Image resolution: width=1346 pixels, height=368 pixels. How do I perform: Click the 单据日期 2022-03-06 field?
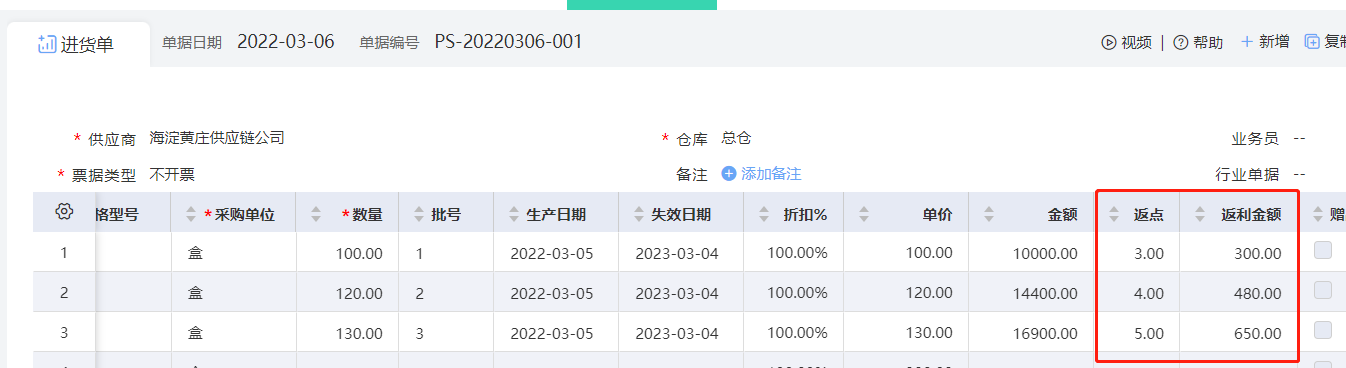click(285, 42)
